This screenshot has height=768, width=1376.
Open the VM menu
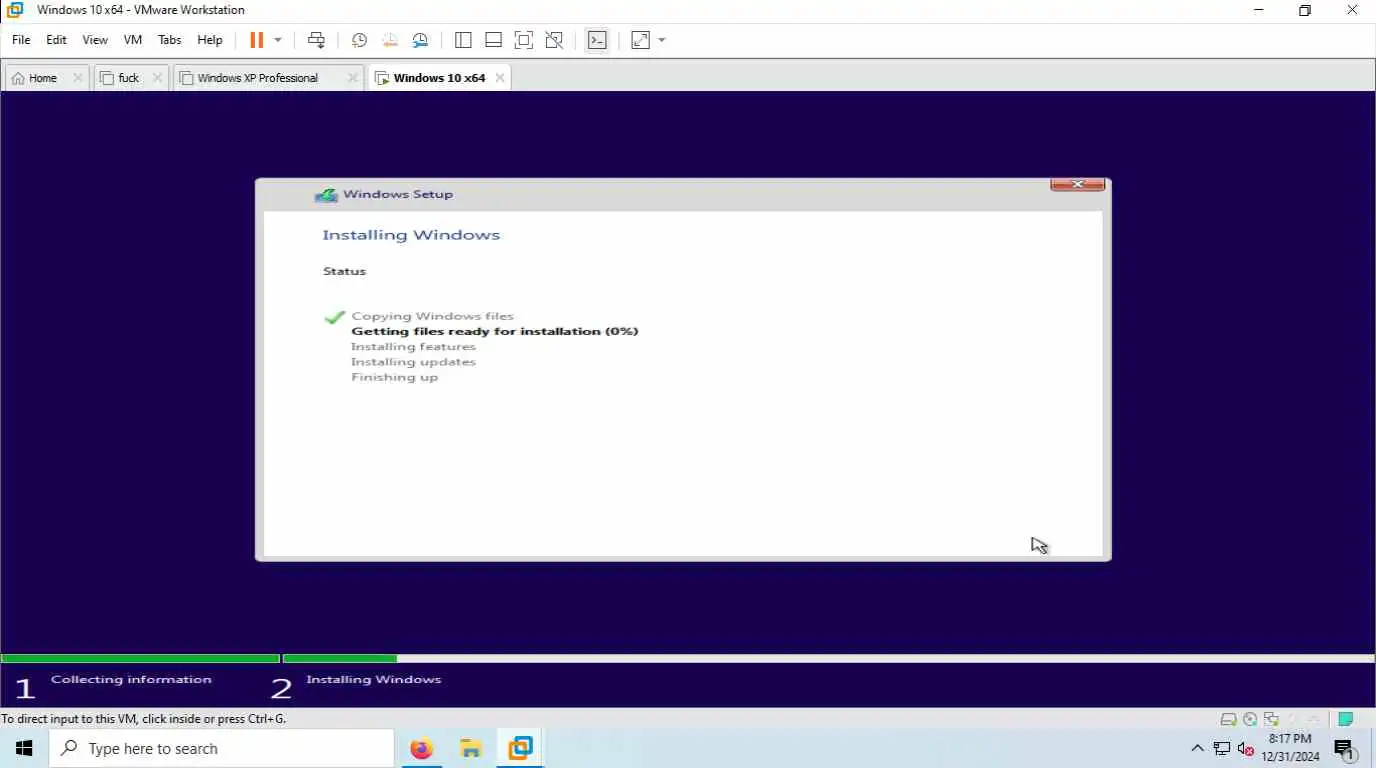click(133, 40)
